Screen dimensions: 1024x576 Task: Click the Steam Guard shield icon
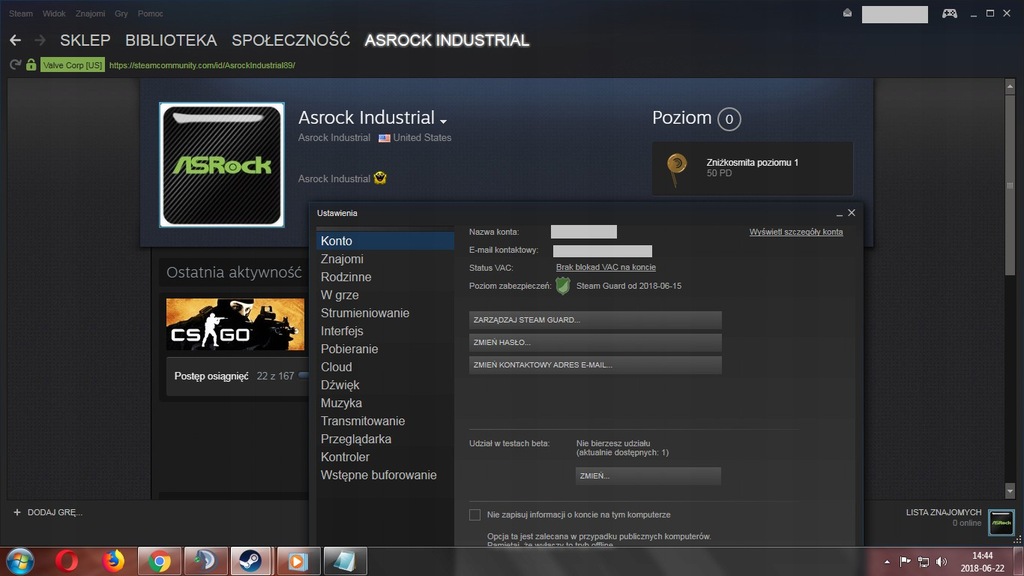tap(562, 285)
